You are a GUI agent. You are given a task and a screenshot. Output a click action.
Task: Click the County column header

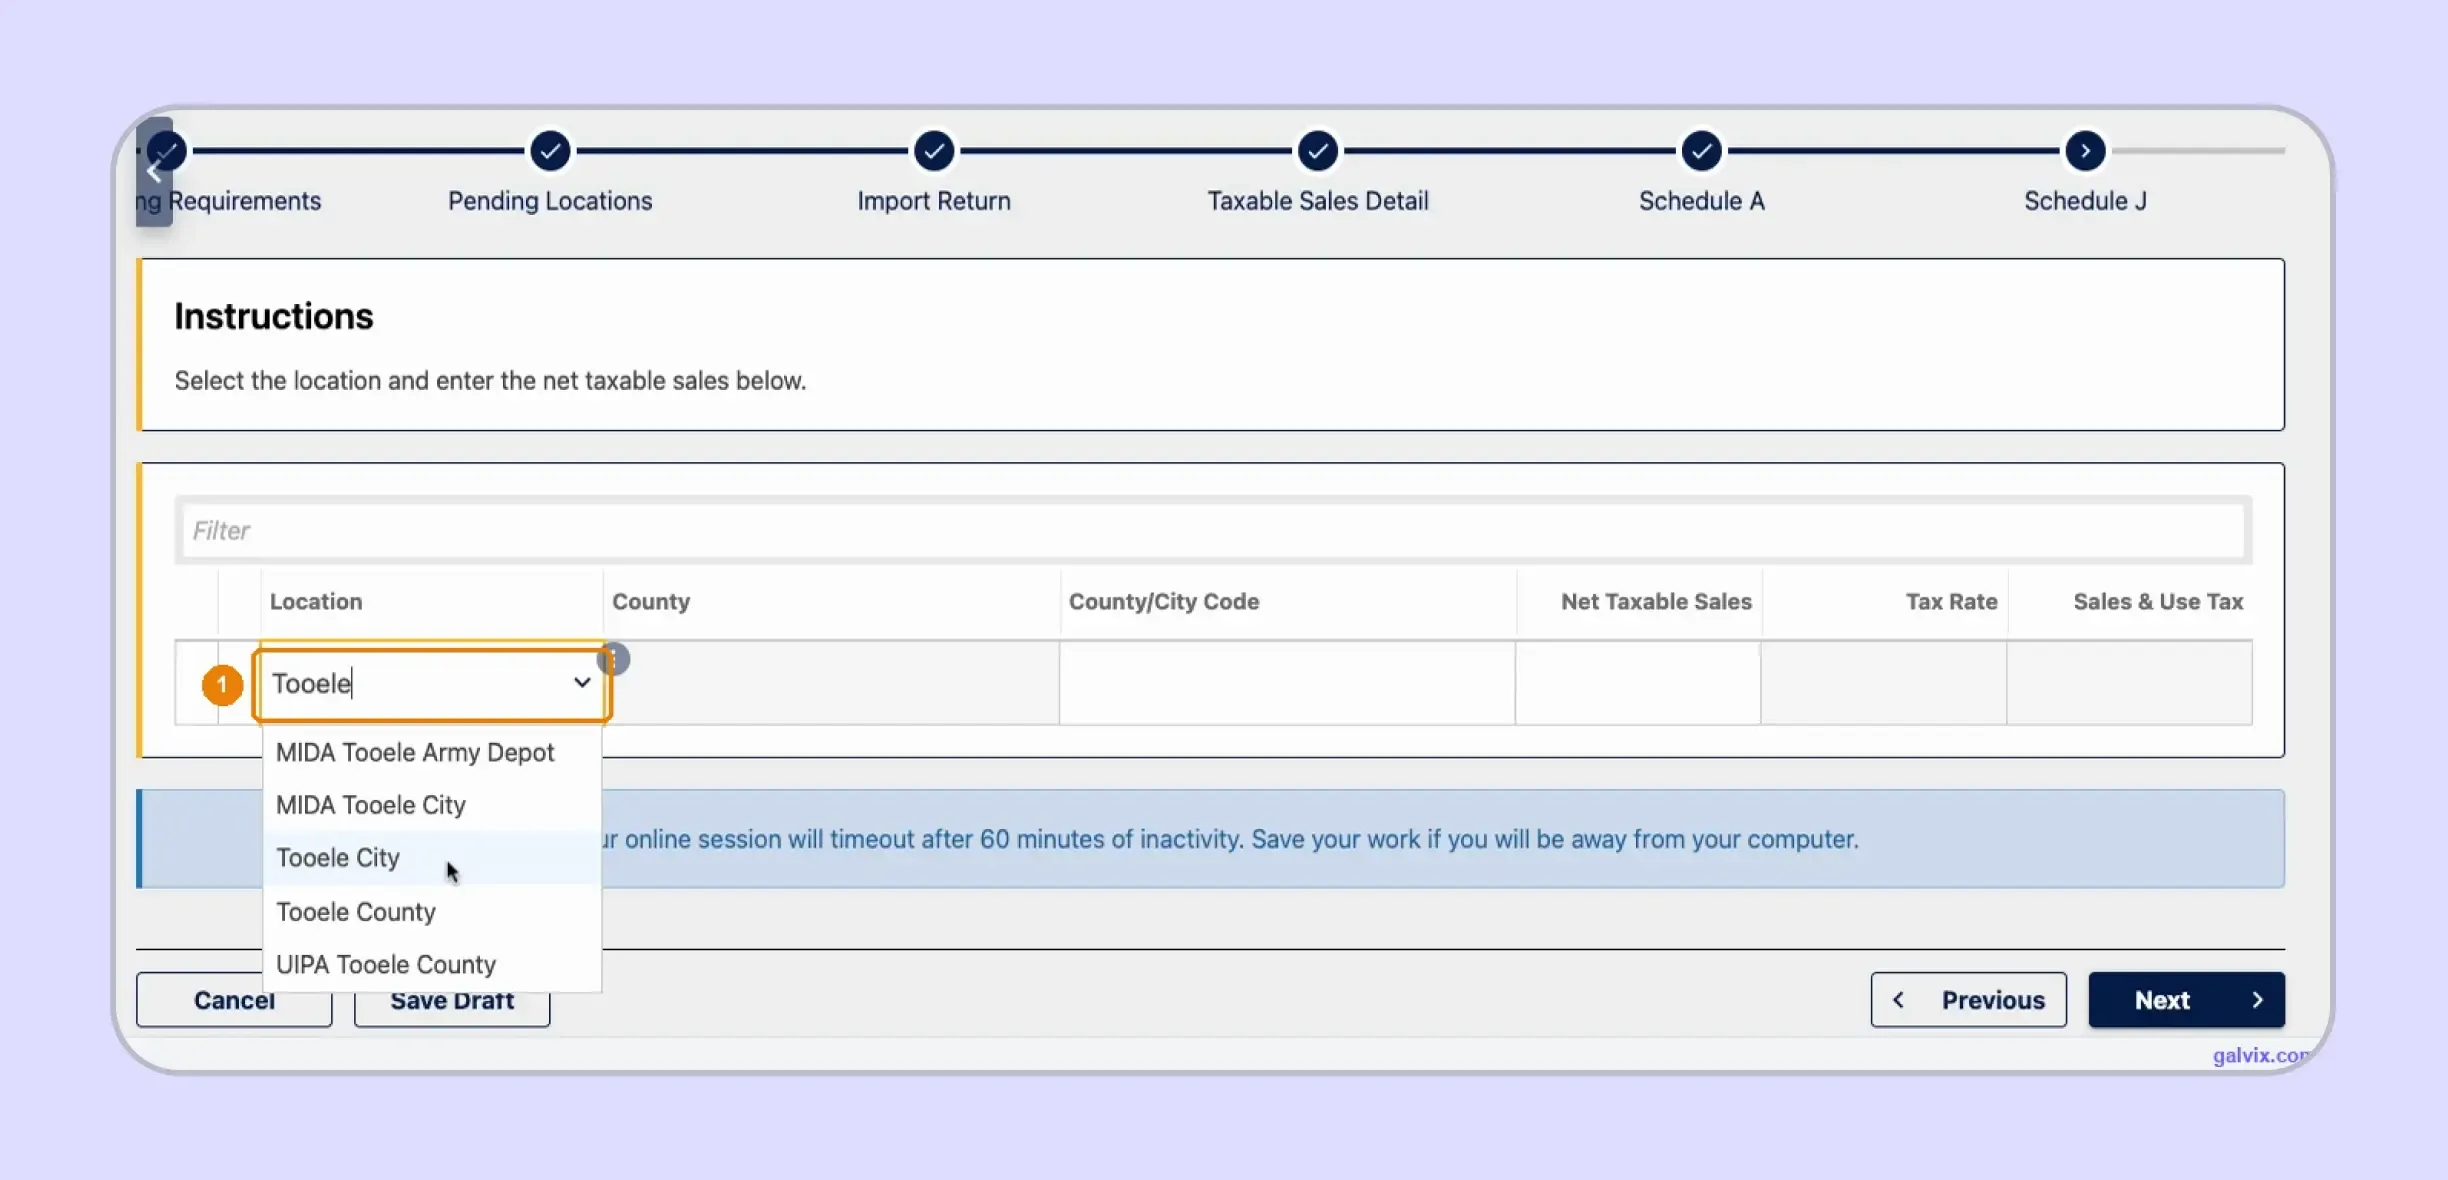[651, 602]
